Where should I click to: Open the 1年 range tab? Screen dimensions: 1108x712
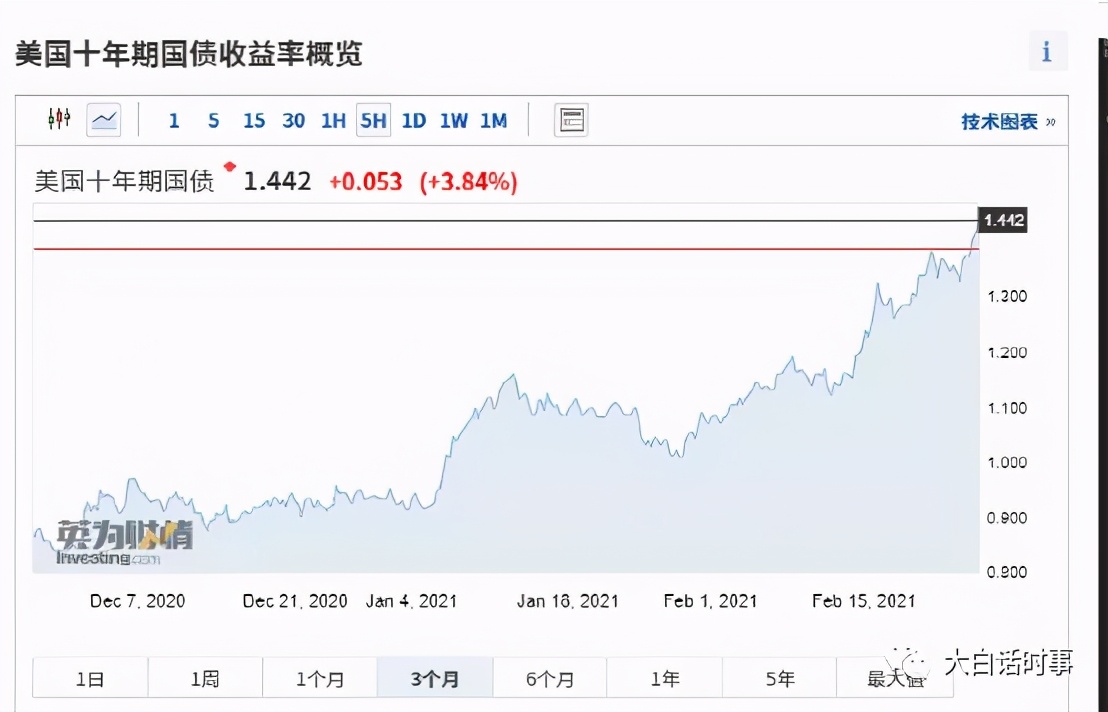coord(664,677)
